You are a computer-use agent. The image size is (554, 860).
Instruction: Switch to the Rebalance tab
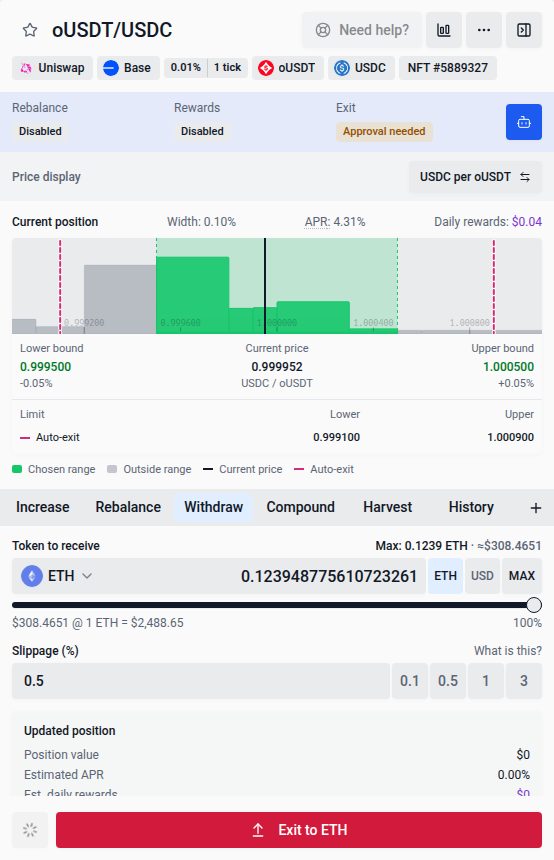128,507
